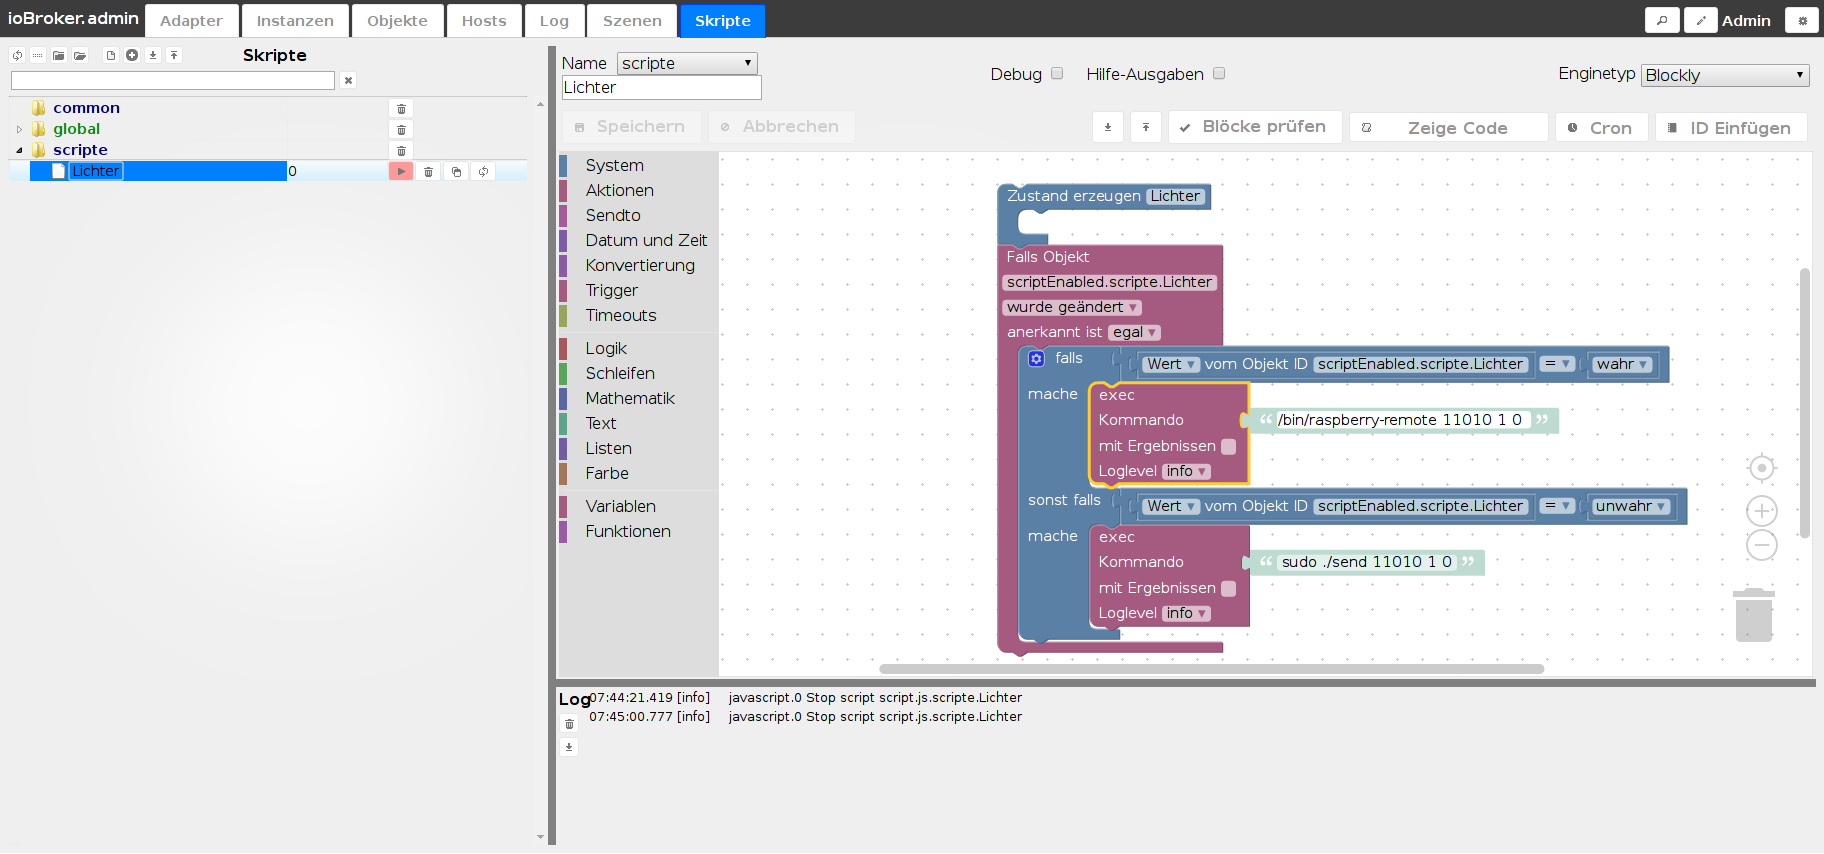This screenshot has height=854, width=1824.
Task: Click the Blockly trash can
Action: click(1754, 615)
